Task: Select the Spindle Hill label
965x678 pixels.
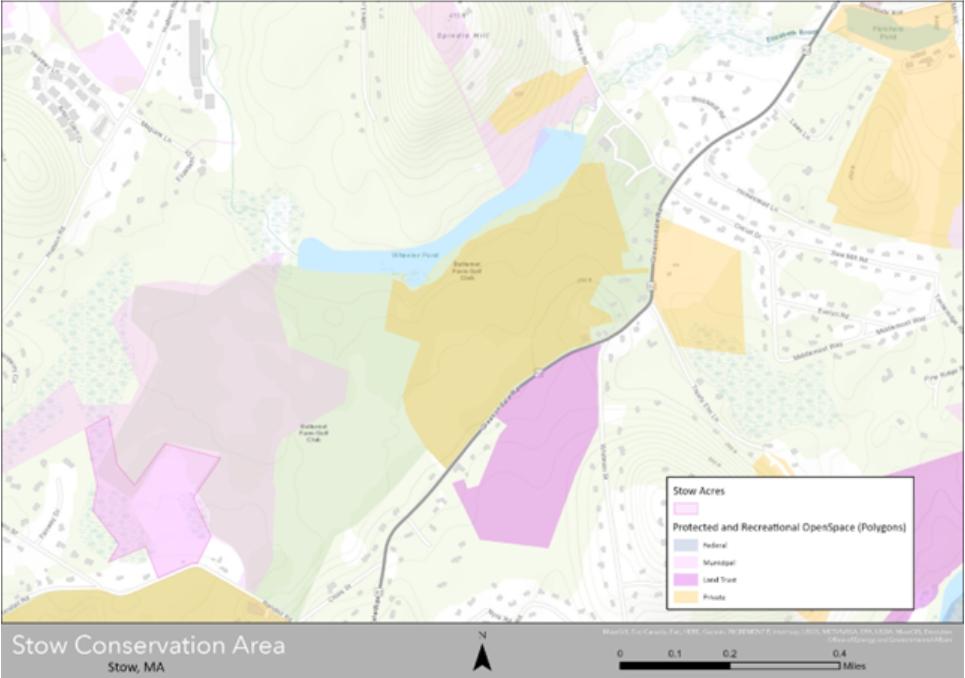Action: (x=463, y=35)
